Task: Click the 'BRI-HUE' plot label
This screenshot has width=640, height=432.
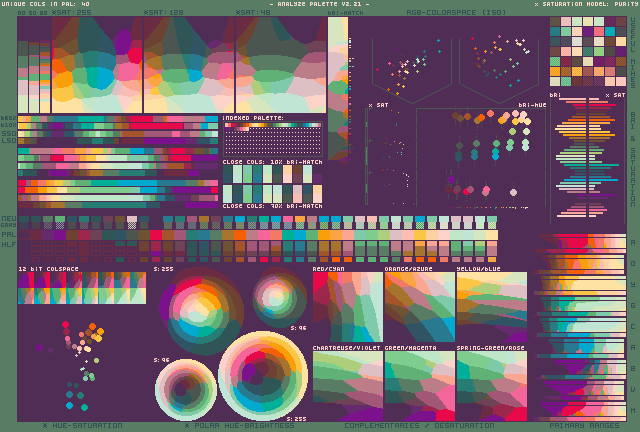Action: [x=532, y=105]
